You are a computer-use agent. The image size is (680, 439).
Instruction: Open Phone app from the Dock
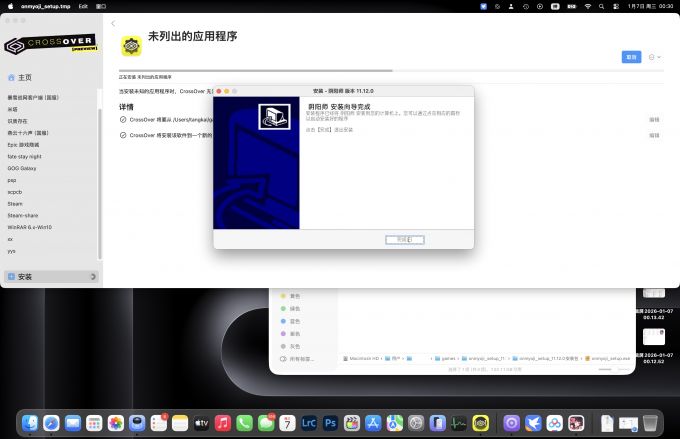245,423
